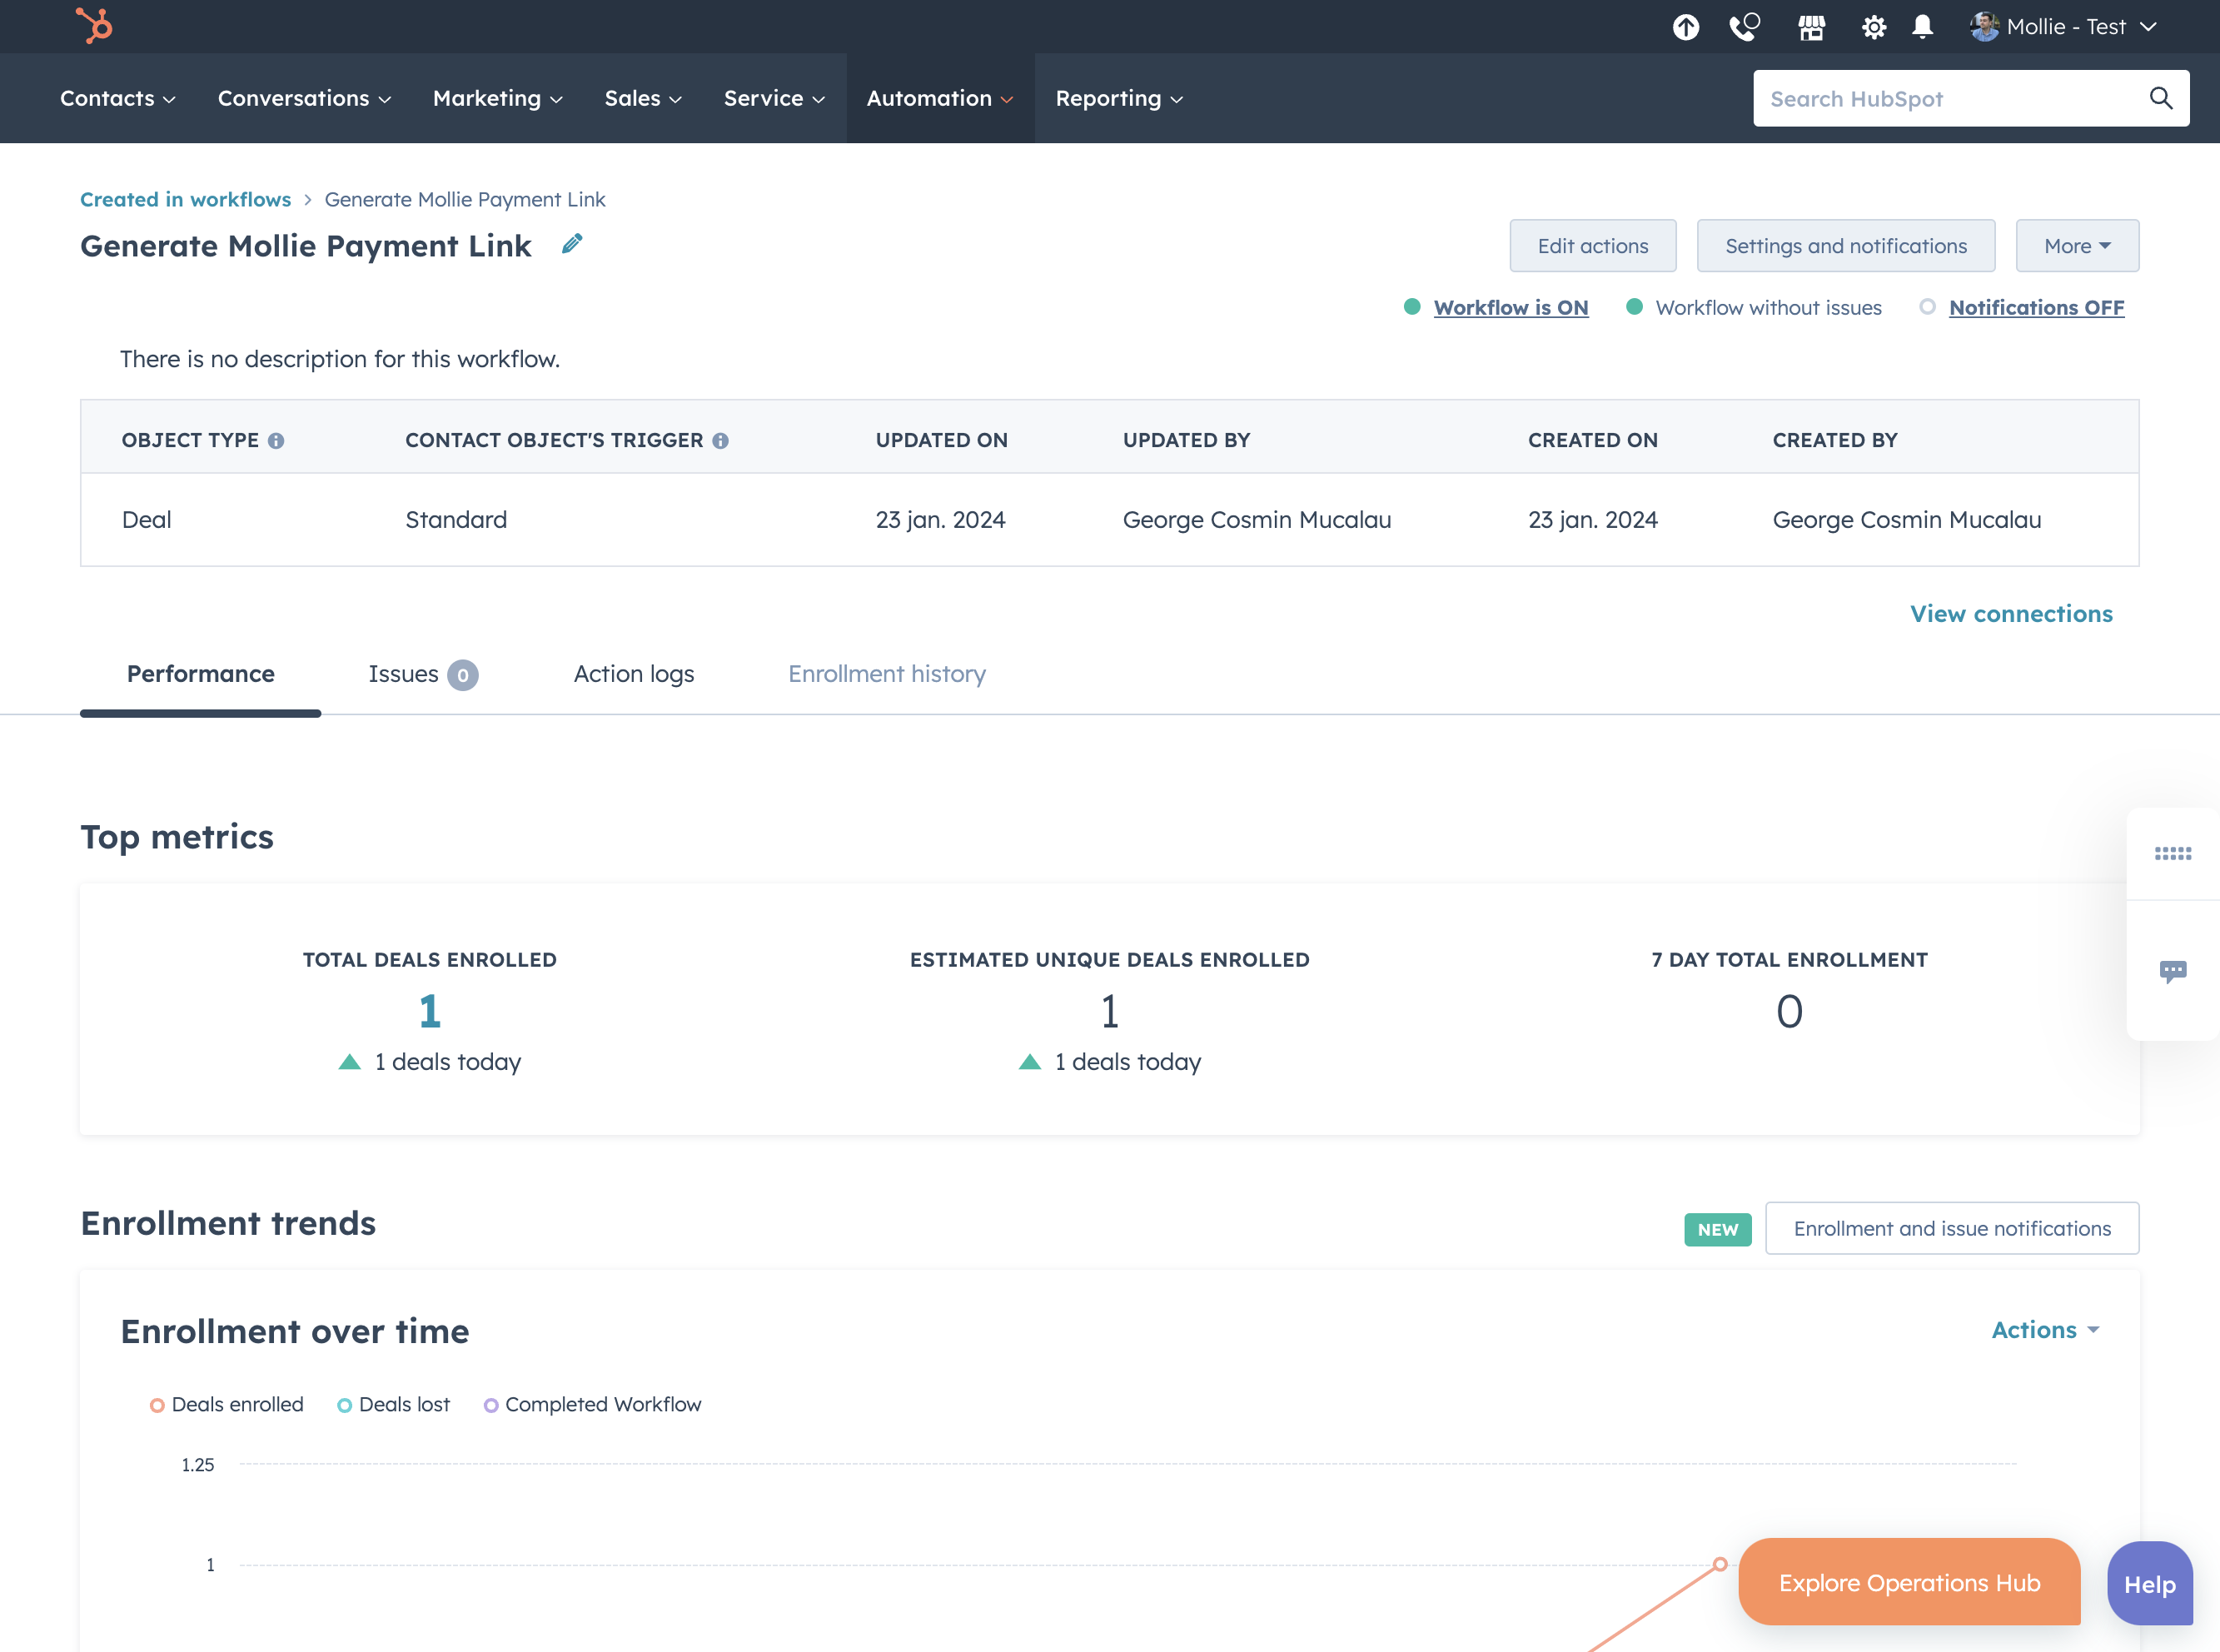Switch to the Action logs tab
Screen dimensions: 2220x1652
pyautogui.click(x=634, y=674)
